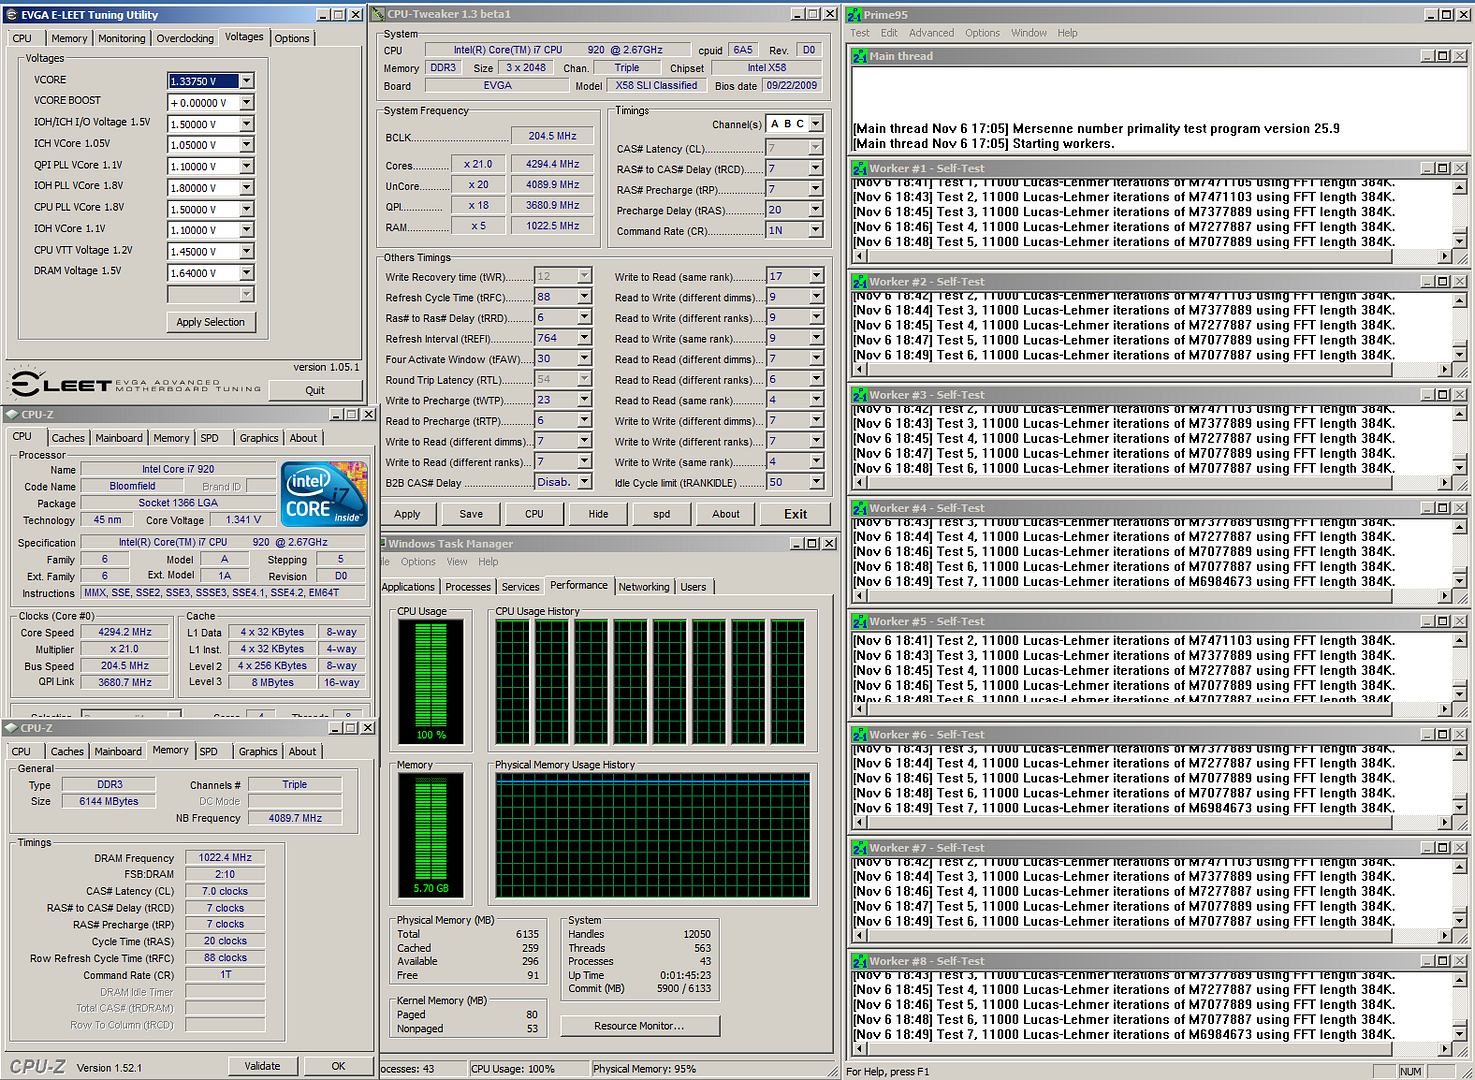The image size is (1475, 1080).
Task: Click the NUM indicator in Prime95 status bar
Action: click(1410, 1071)
